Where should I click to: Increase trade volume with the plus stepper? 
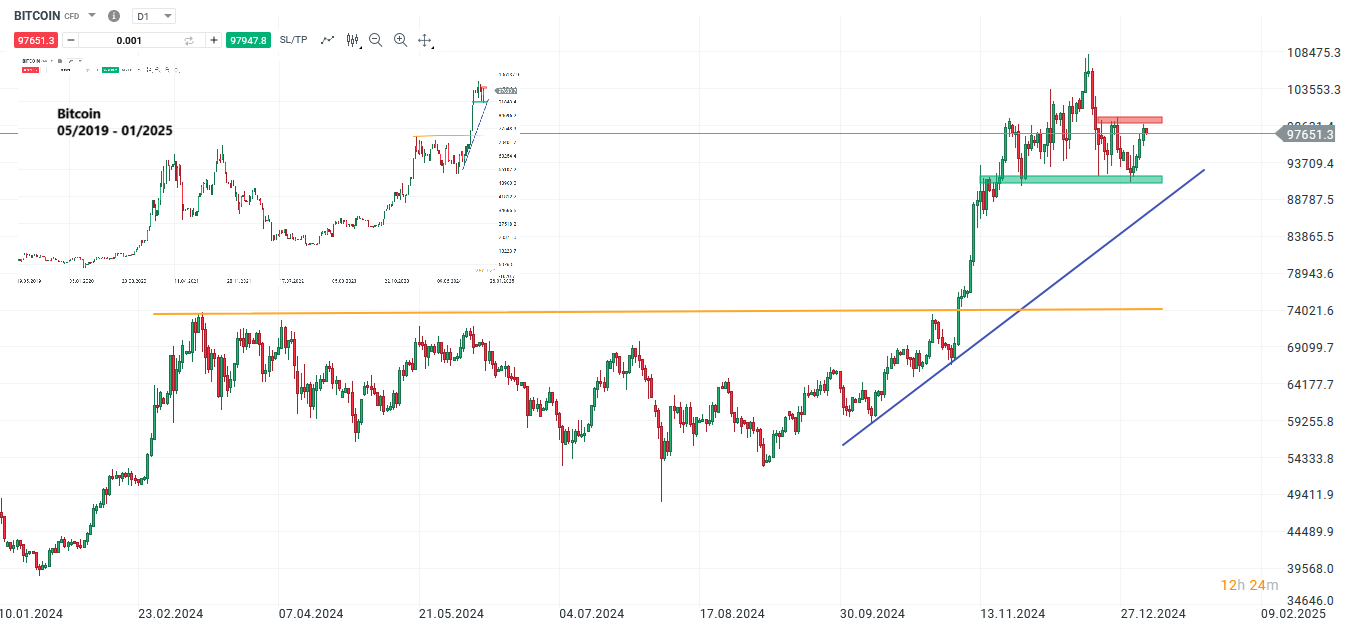(x=213, y=40)
